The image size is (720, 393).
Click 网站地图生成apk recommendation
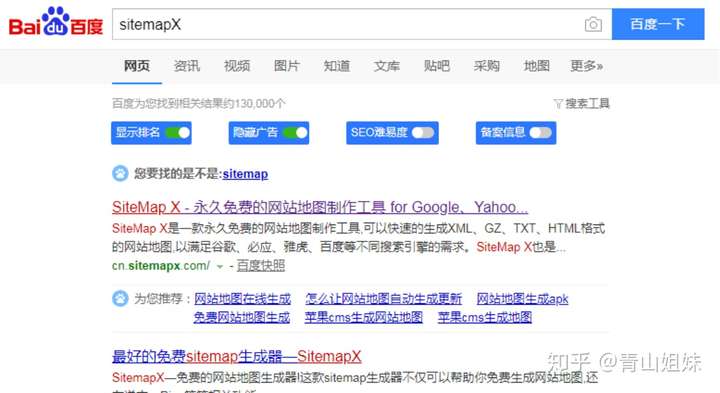pos(523,299)
